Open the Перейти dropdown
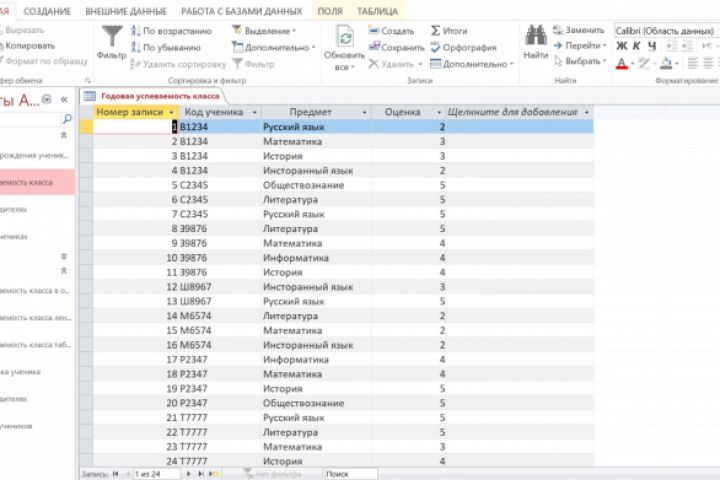 pyautogui.click(x=580, y=45)
